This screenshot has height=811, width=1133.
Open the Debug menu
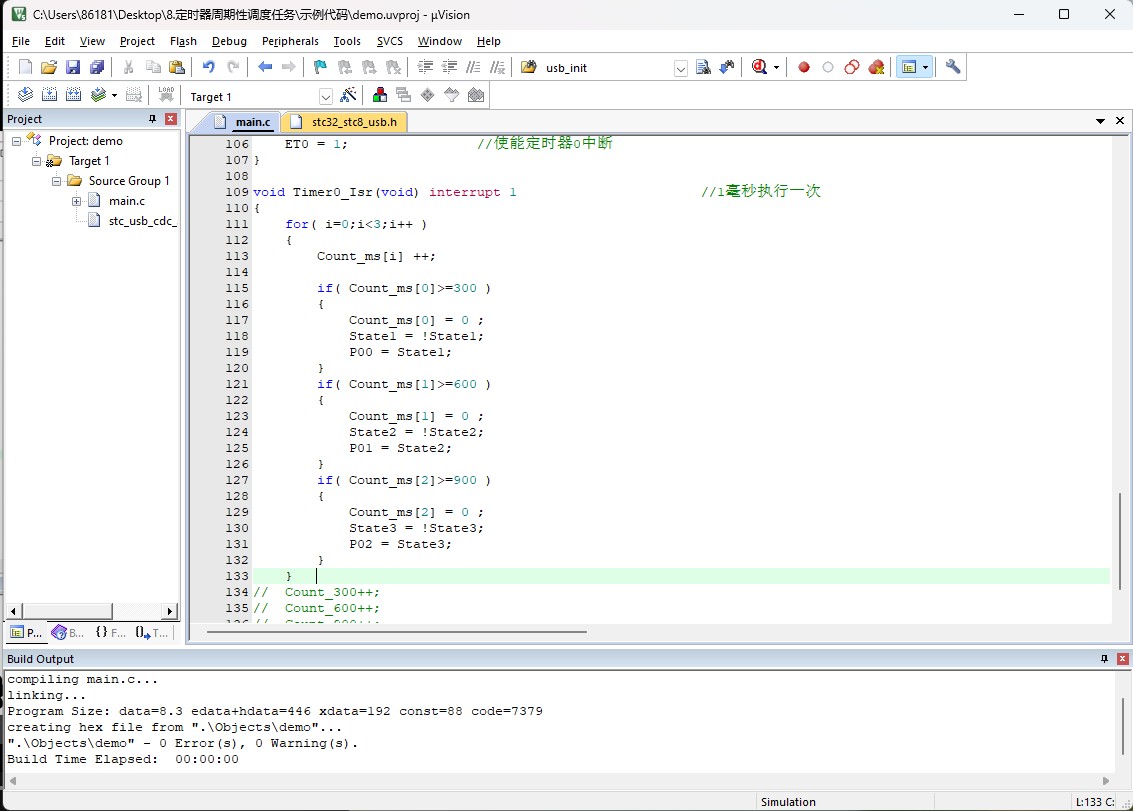pos(229,41)
